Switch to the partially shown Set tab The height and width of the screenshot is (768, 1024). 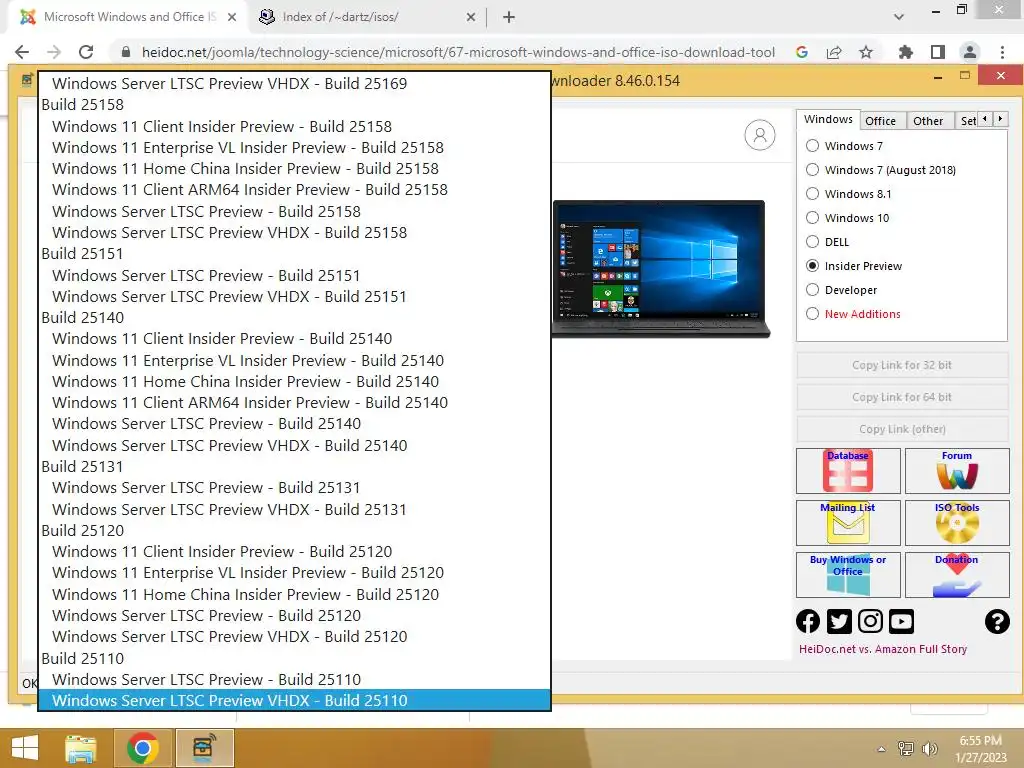click(x=967, y=121)
